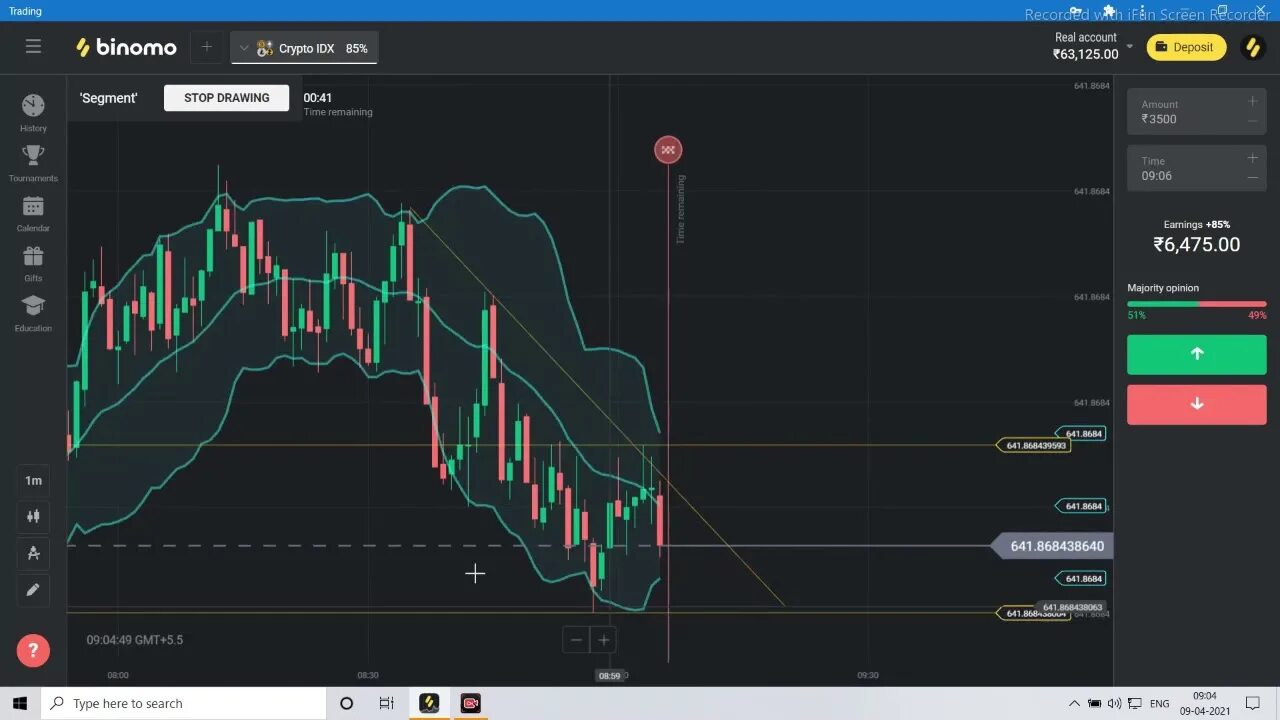The image size is (1280, 720).
Task: Click the Windows search box
Action: point(184,703)
